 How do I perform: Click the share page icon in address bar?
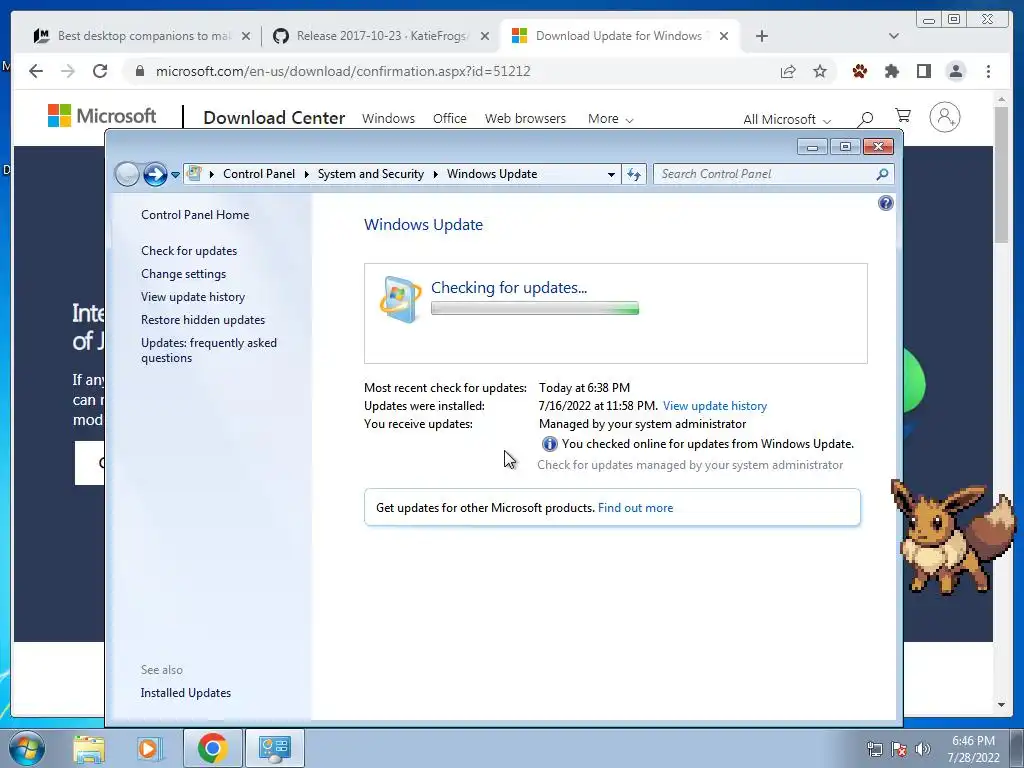click(x=788, y=71)
